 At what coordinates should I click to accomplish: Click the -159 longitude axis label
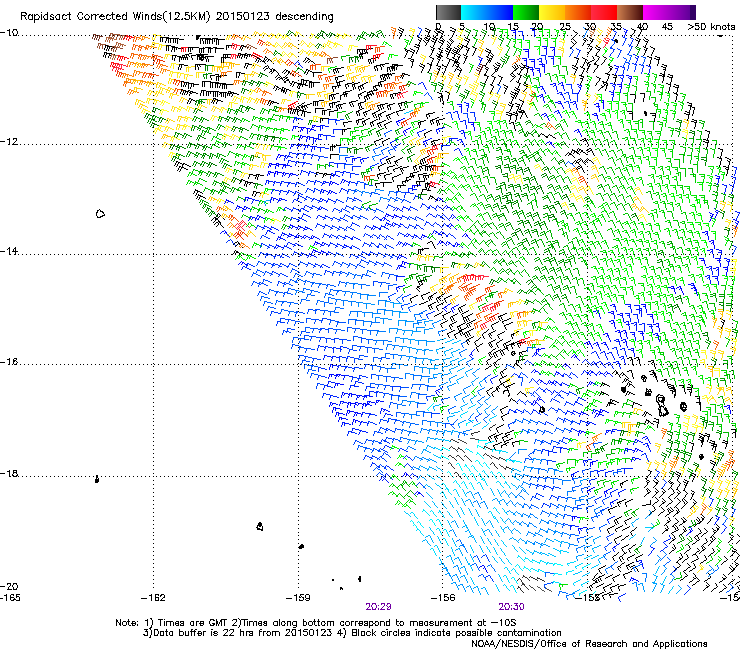(x=298, y=598)
